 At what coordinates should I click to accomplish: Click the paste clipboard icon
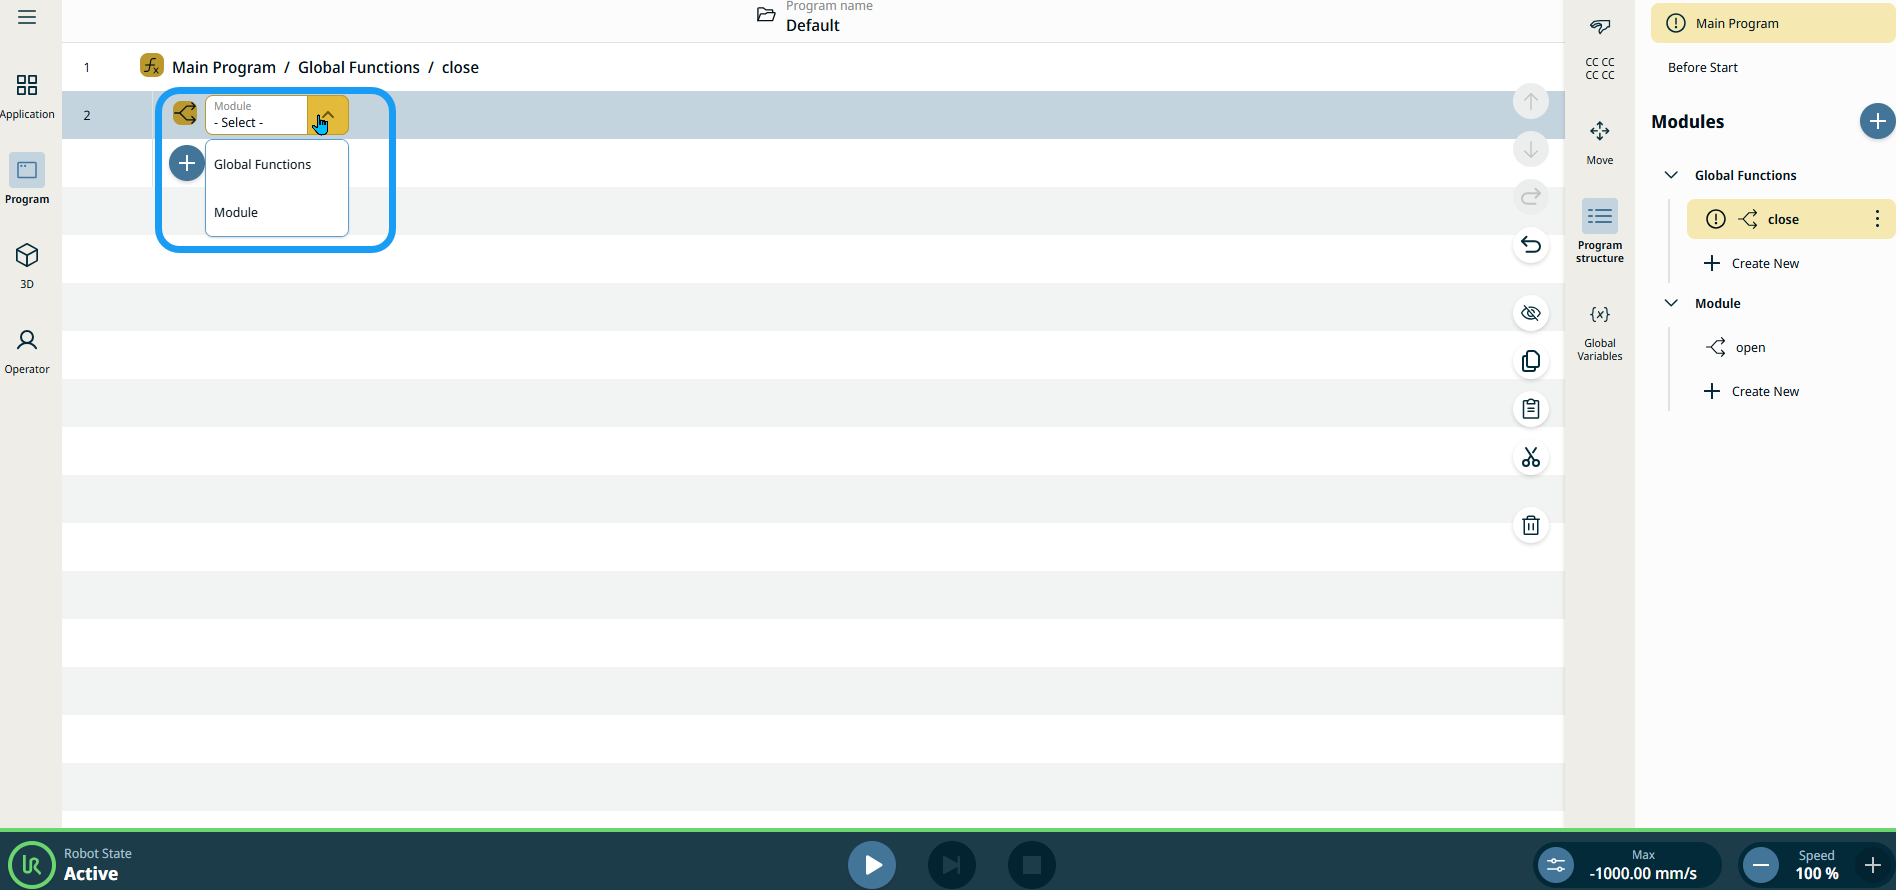[x=1530, y=409]
